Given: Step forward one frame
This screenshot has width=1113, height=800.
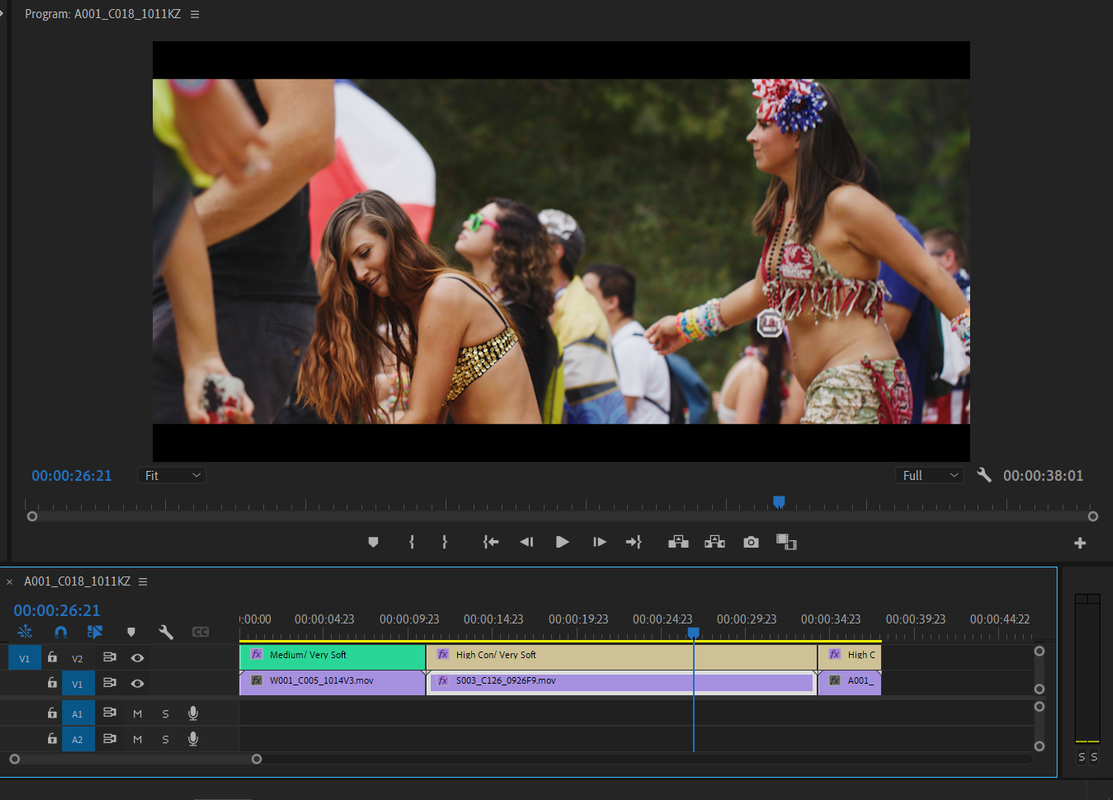Looking at the screenshot, I should click(x=599, y=542).
